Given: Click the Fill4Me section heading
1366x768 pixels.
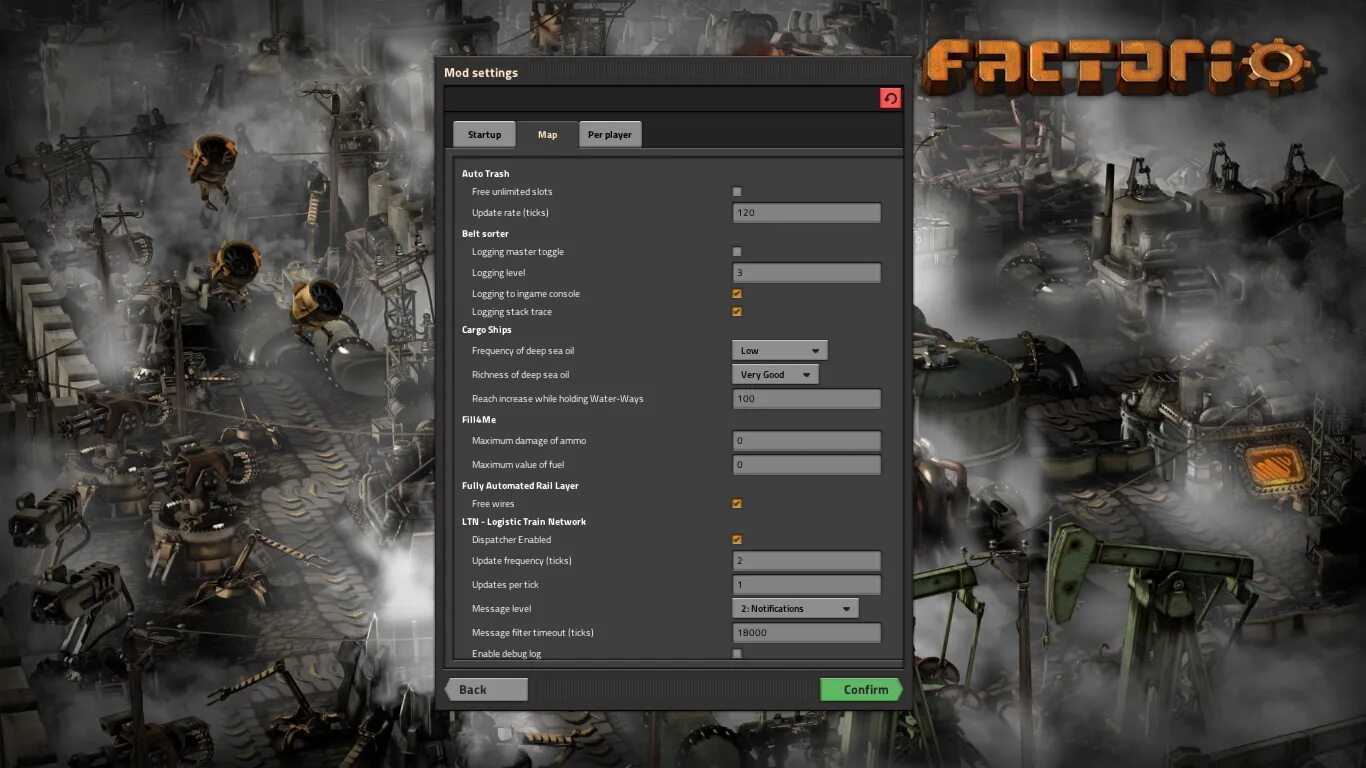Looking at the screenshot, I should [478, 420].
